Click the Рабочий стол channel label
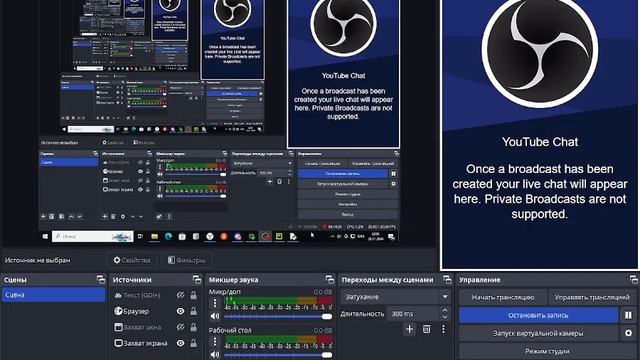Viewport: 640px width, 360px height. [x=230, y=330]
